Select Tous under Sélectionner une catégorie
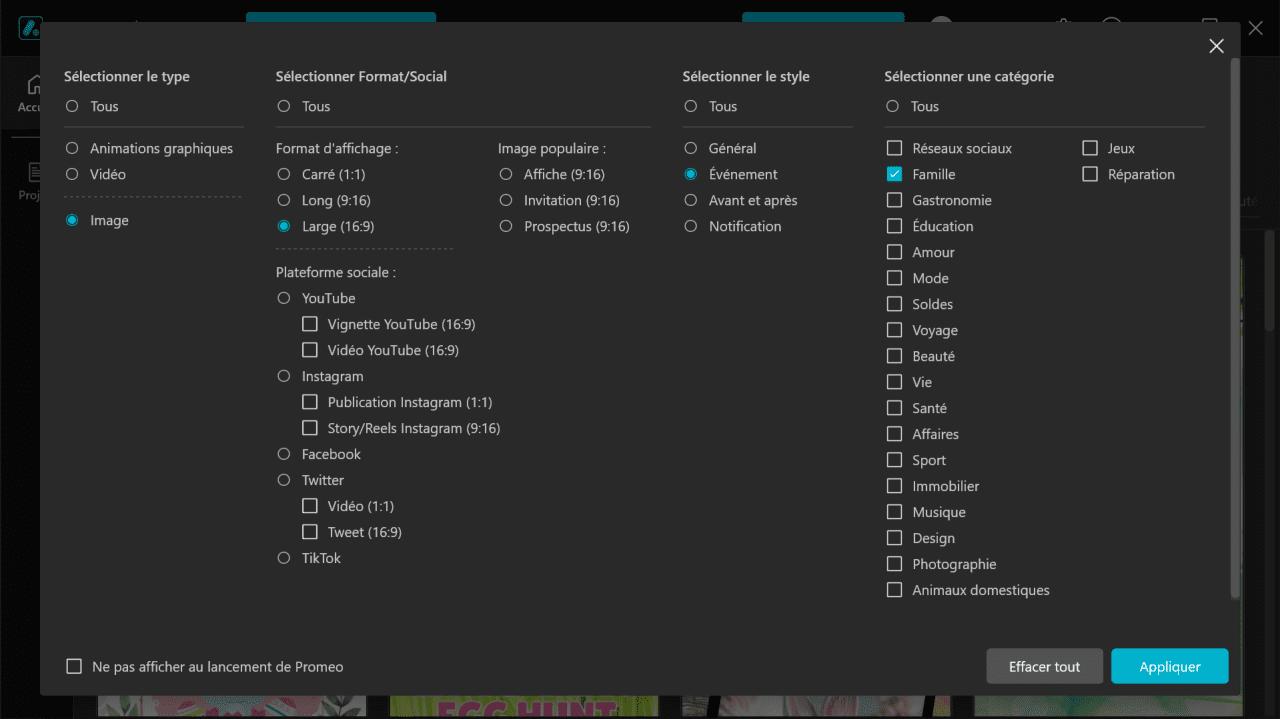The image size is (1280, 719). (x=893, y=106)
